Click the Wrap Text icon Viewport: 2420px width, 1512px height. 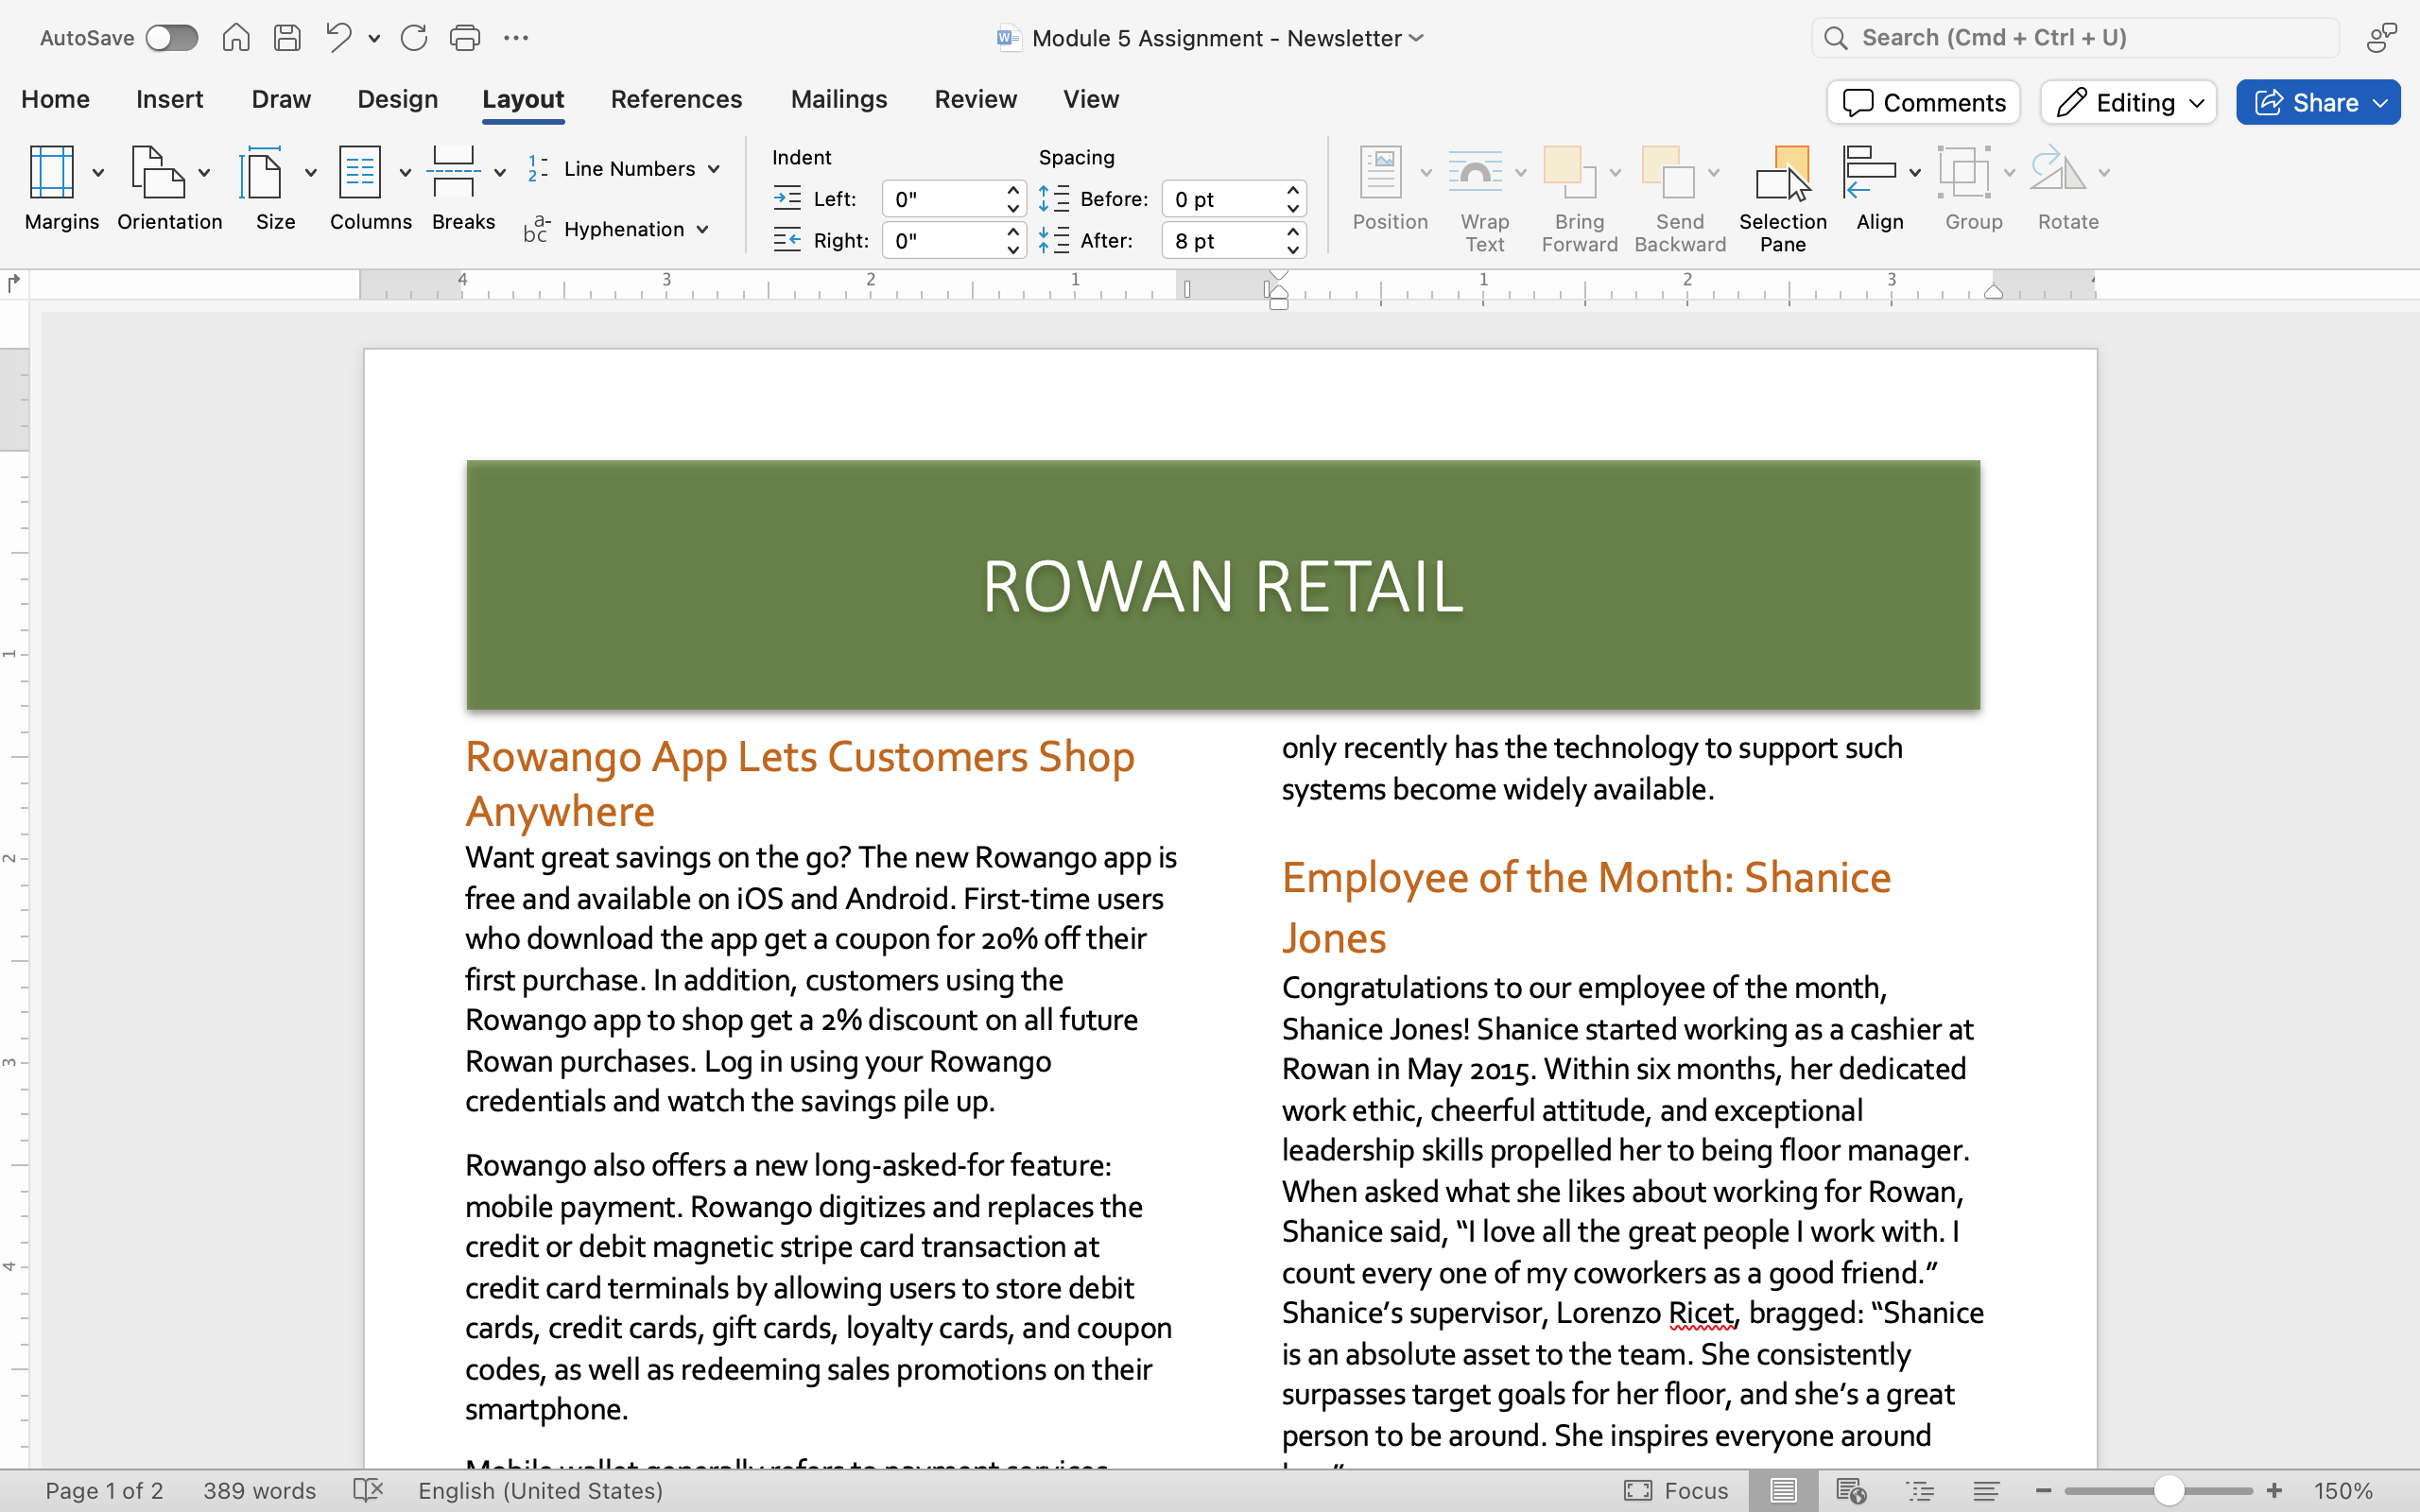pos(1475,172)
